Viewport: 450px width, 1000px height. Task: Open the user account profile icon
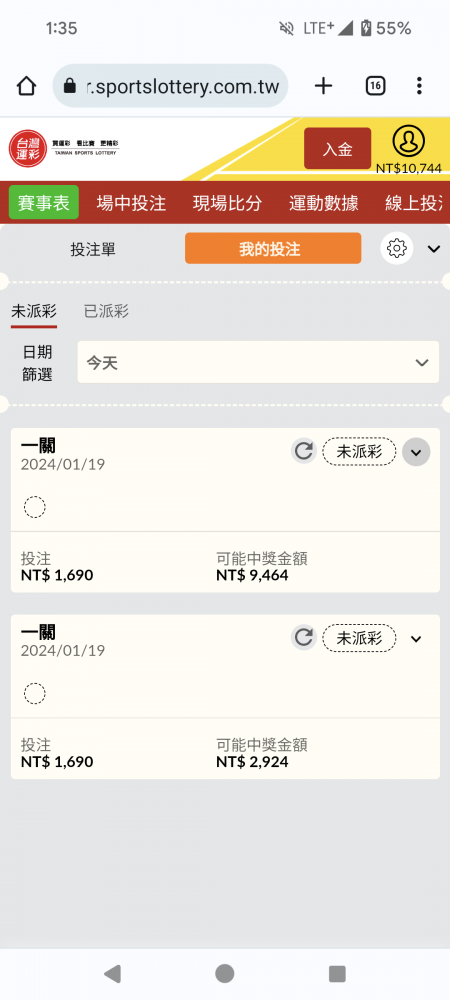tap(409, 142)
